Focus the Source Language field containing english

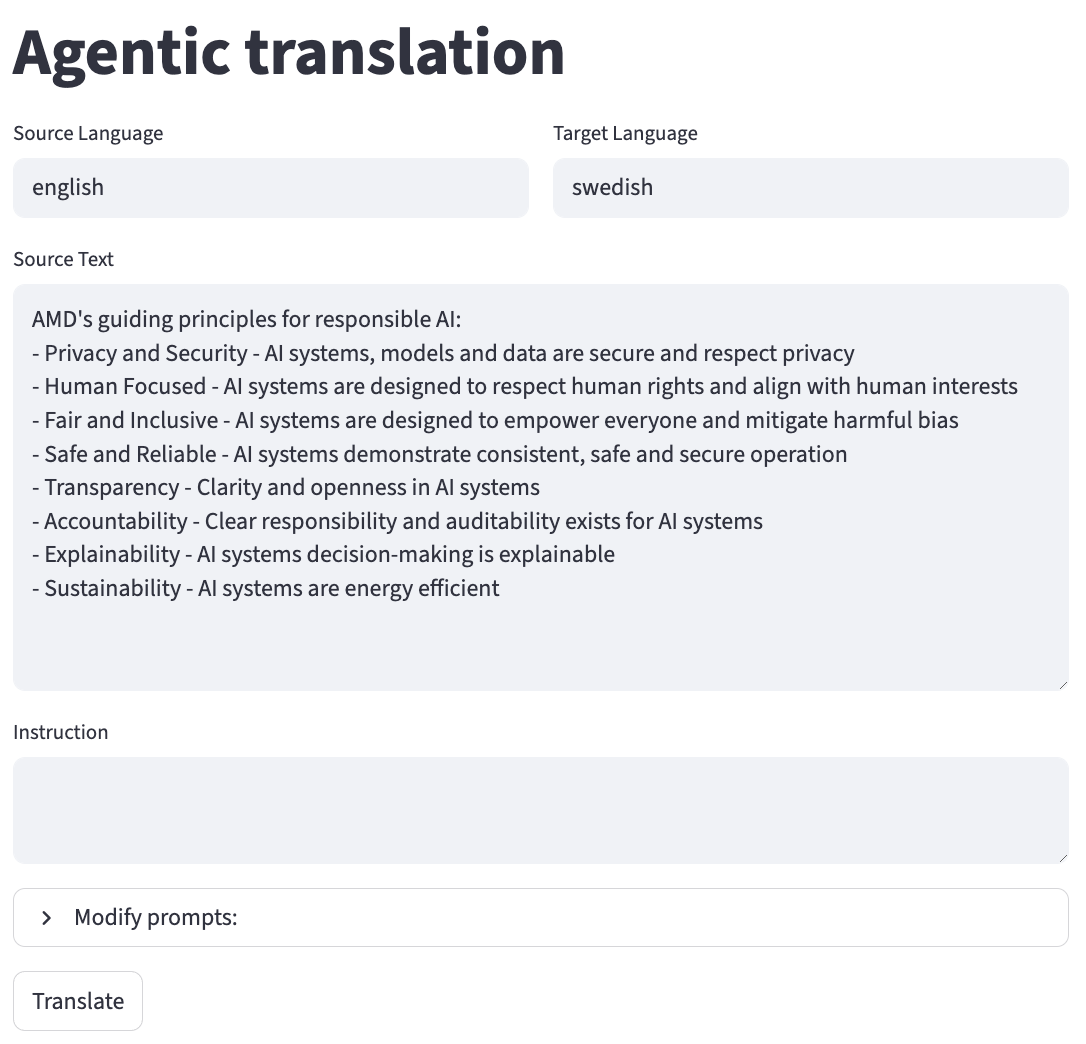tap(270, 188)
